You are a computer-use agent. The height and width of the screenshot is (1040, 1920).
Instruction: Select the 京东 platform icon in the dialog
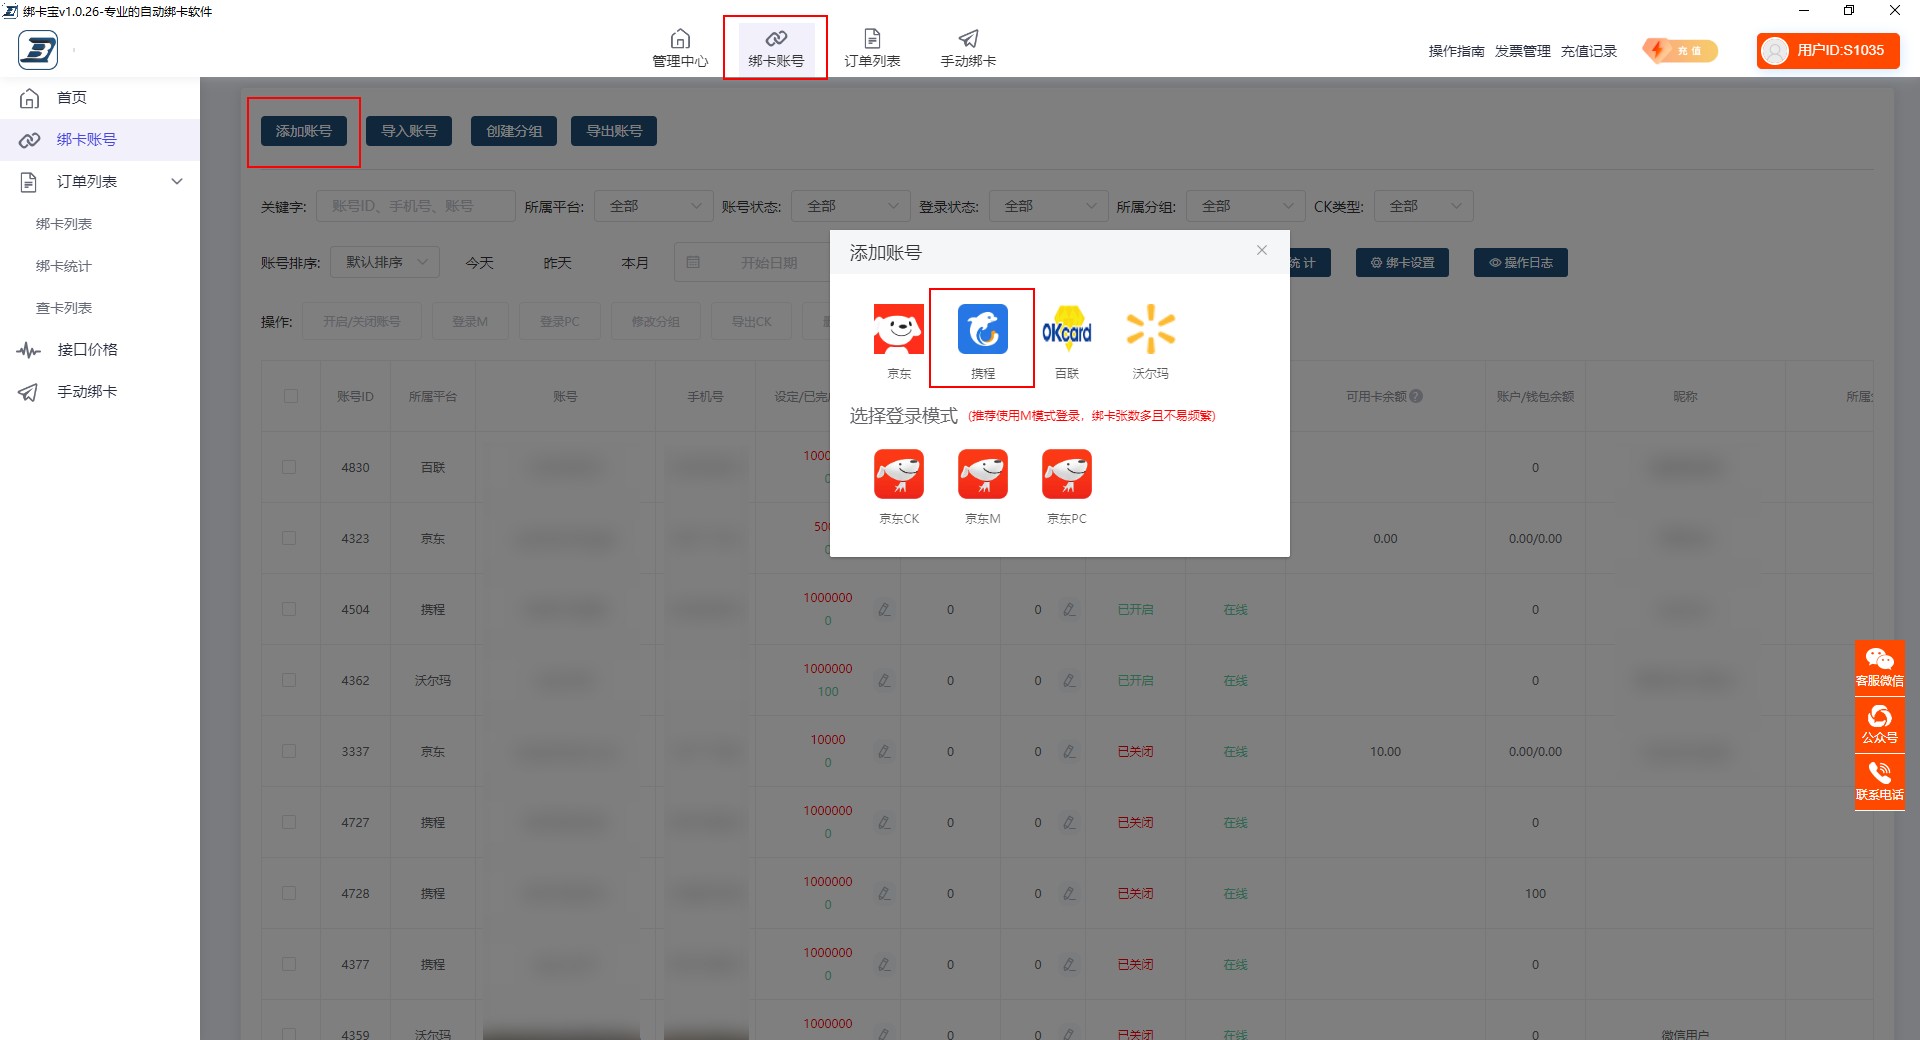898,330
